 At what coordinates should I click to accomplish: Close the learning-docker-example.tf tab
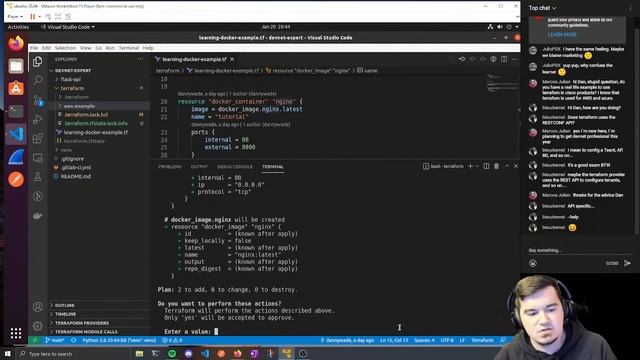pyautogui.click(x=232, y=59)
